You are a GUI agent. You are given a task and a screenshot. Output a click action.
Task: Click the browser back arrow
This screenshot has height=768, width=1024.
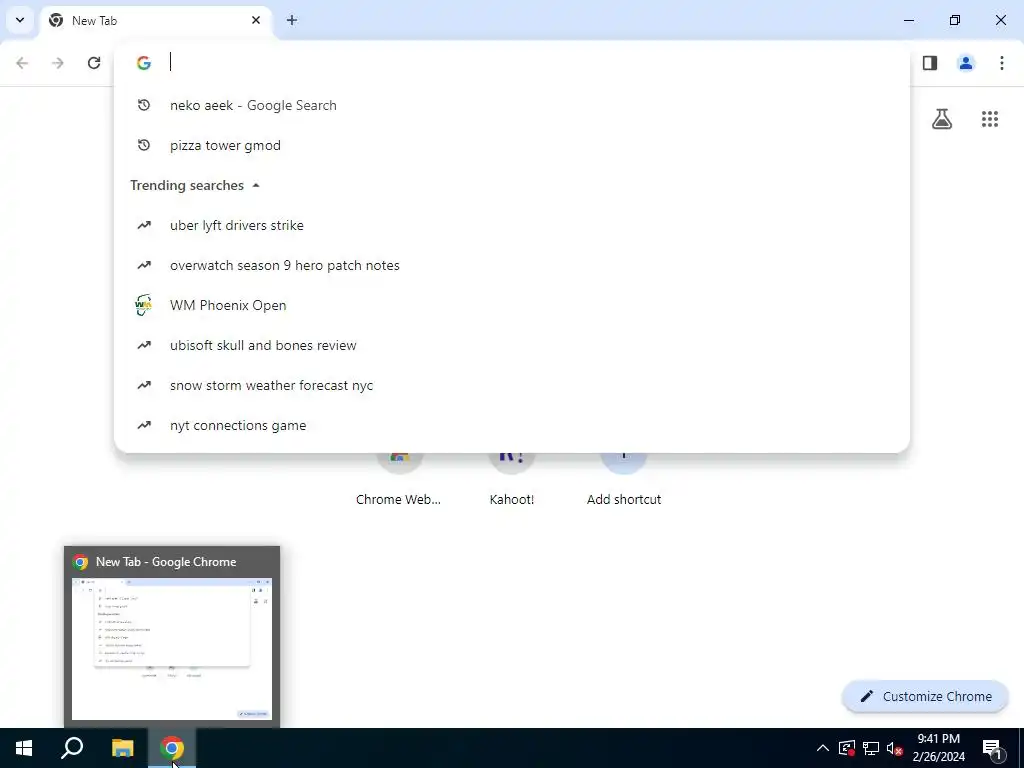(x=22, y=63)
